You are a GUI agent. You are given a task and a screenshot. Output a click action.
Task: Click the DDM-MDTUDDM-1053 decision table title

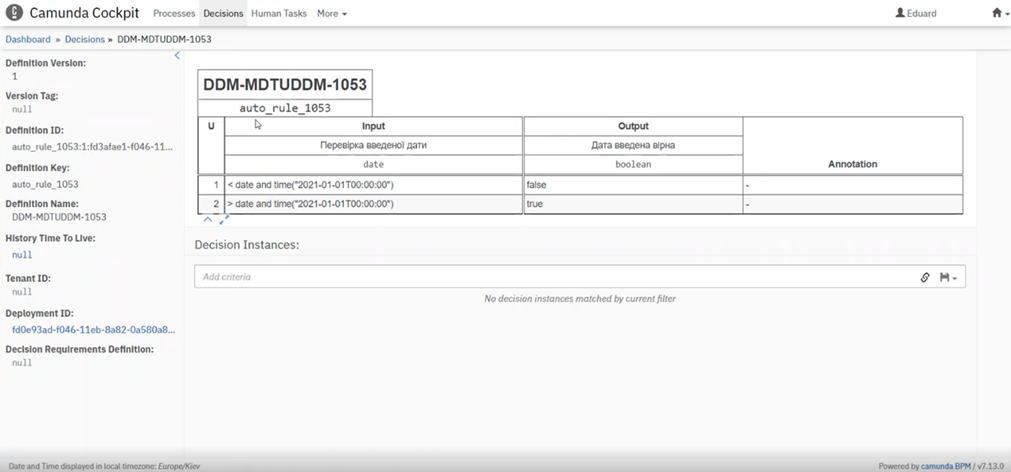pyautogui.click(x=285, y=84)
